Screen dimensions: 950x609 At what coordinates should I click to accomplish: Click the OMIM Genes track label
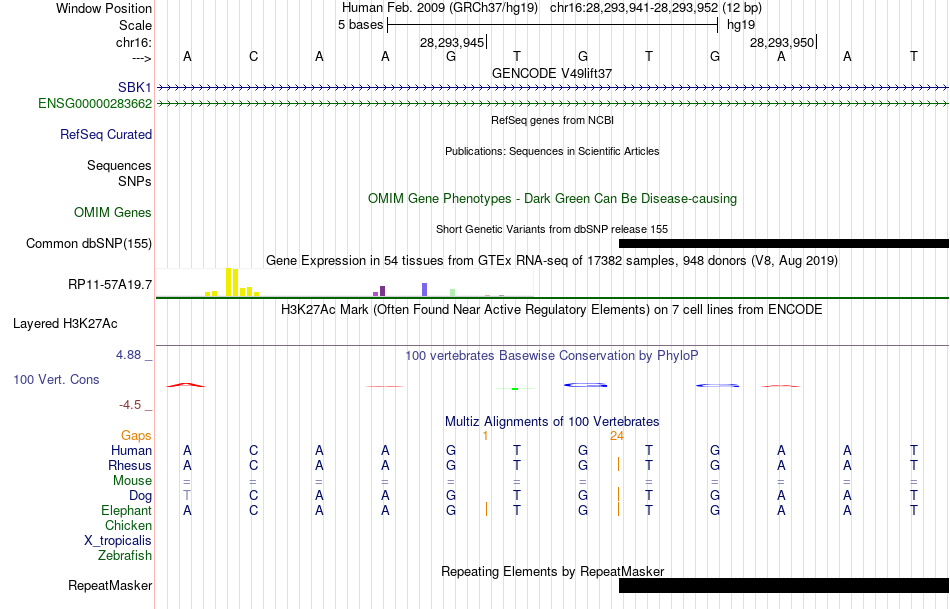pos(113,212)
